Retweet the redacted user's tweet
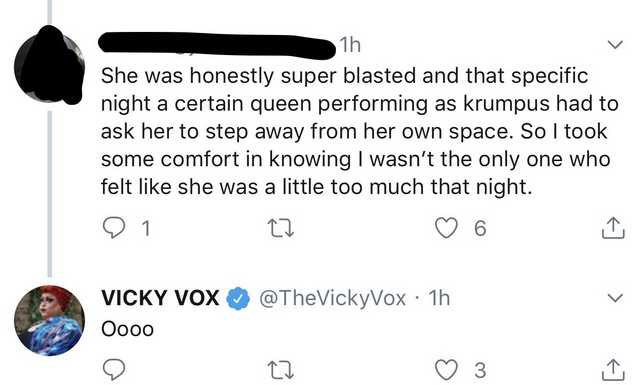This screenshot has height=385, width=640. click(x=280, y=228)
